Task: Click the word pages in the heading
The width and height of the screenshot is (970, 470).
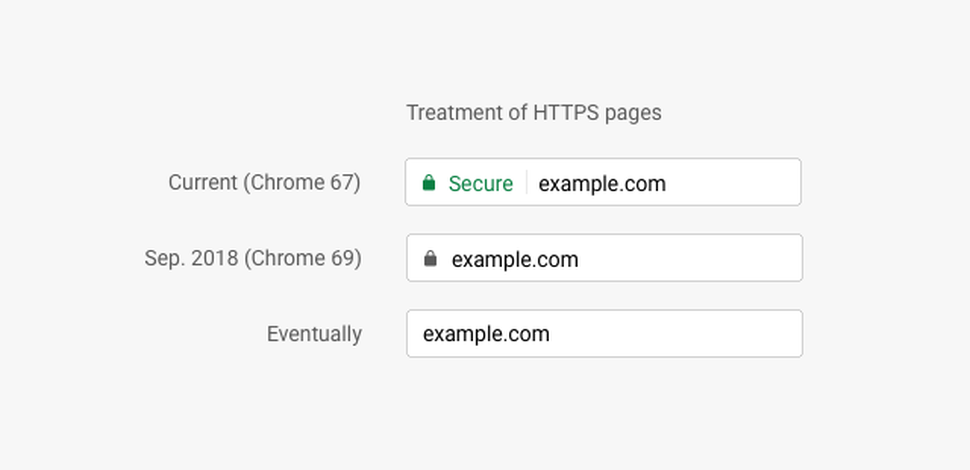Action: click(633, 113)
